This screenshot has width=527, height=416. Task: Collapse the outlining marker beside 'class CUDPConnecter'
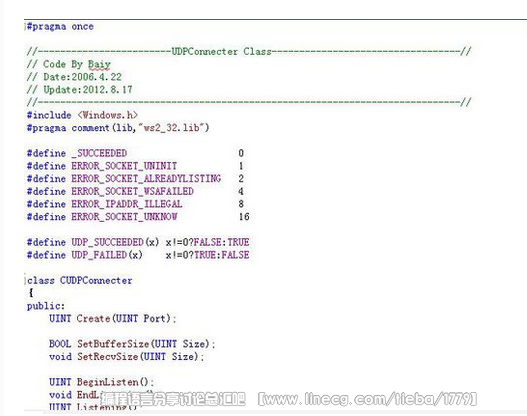pos(25,280)
